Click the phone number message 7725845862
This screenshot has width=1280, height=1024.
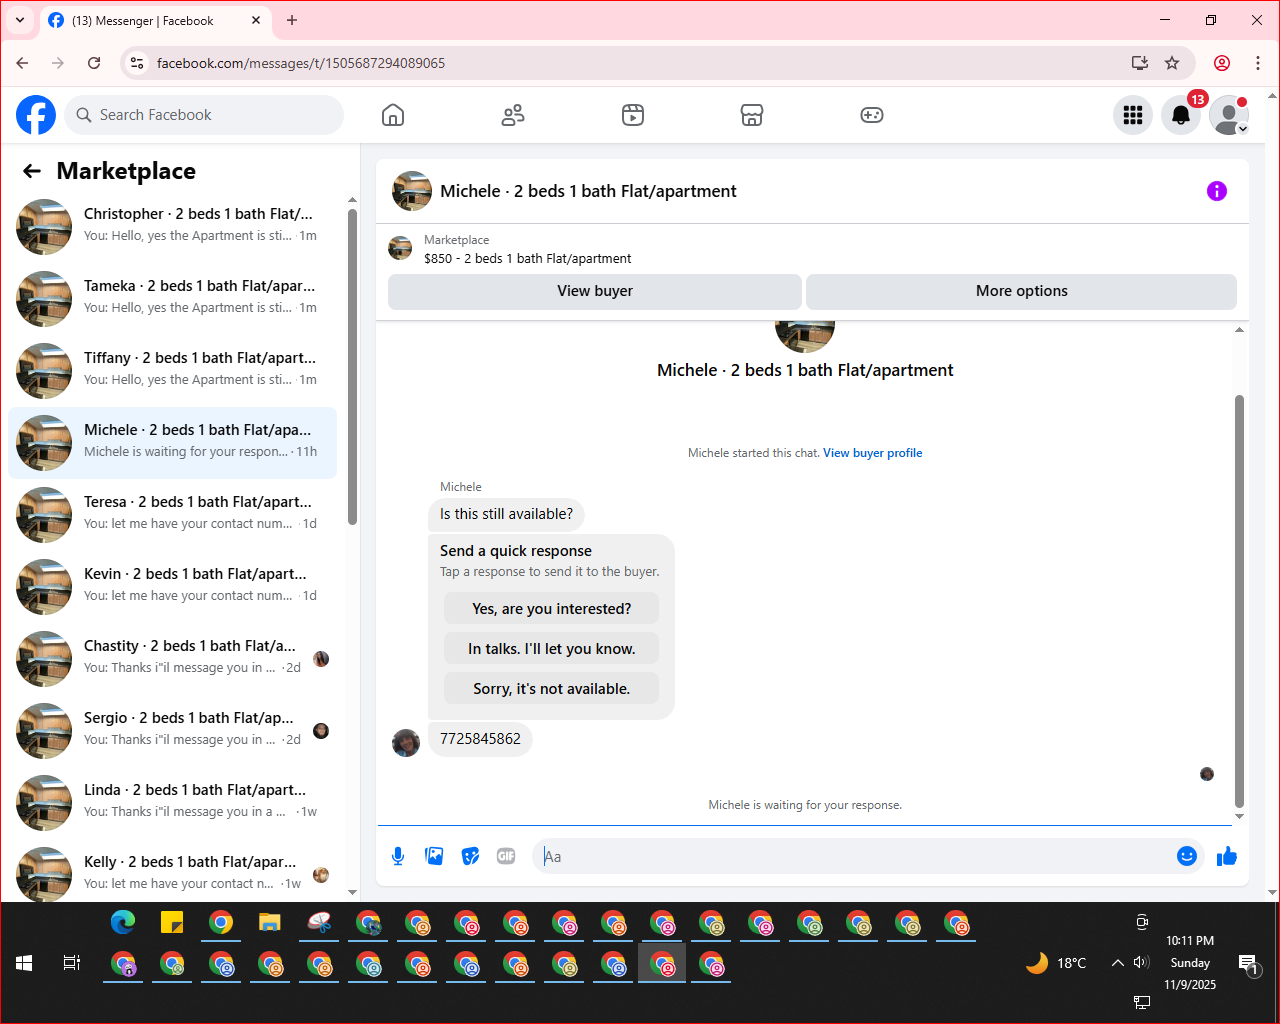(480, 739)
